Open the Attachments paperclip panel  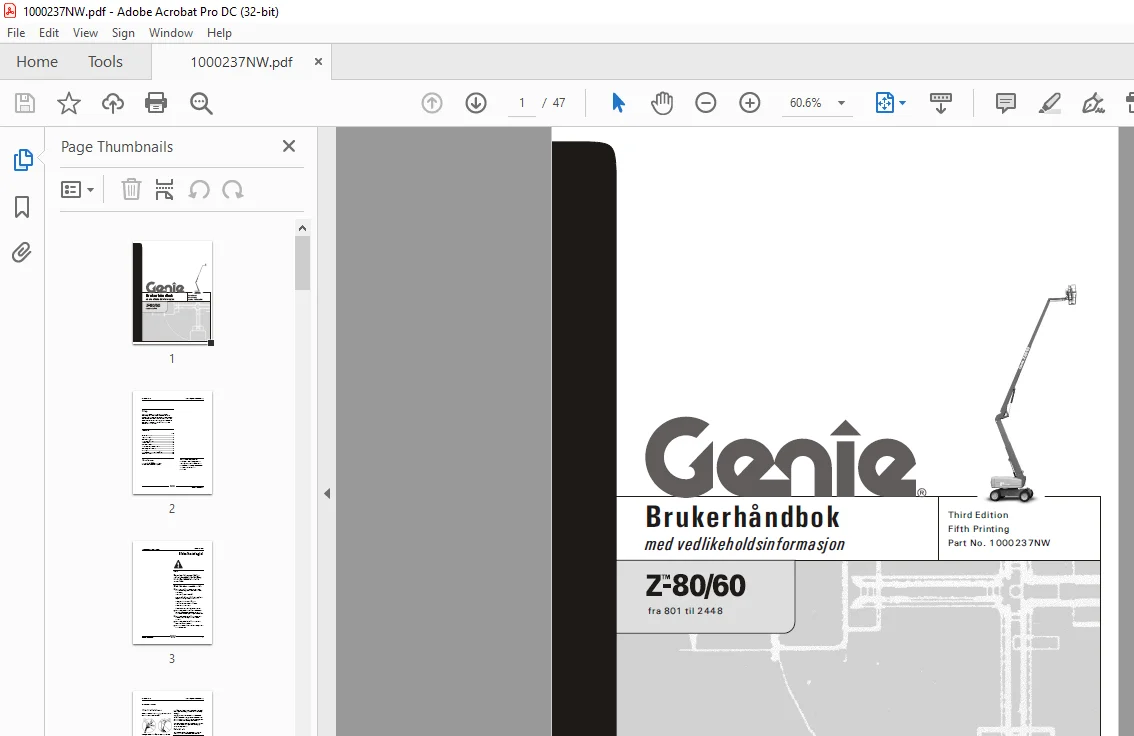click(x=22, y=252)
